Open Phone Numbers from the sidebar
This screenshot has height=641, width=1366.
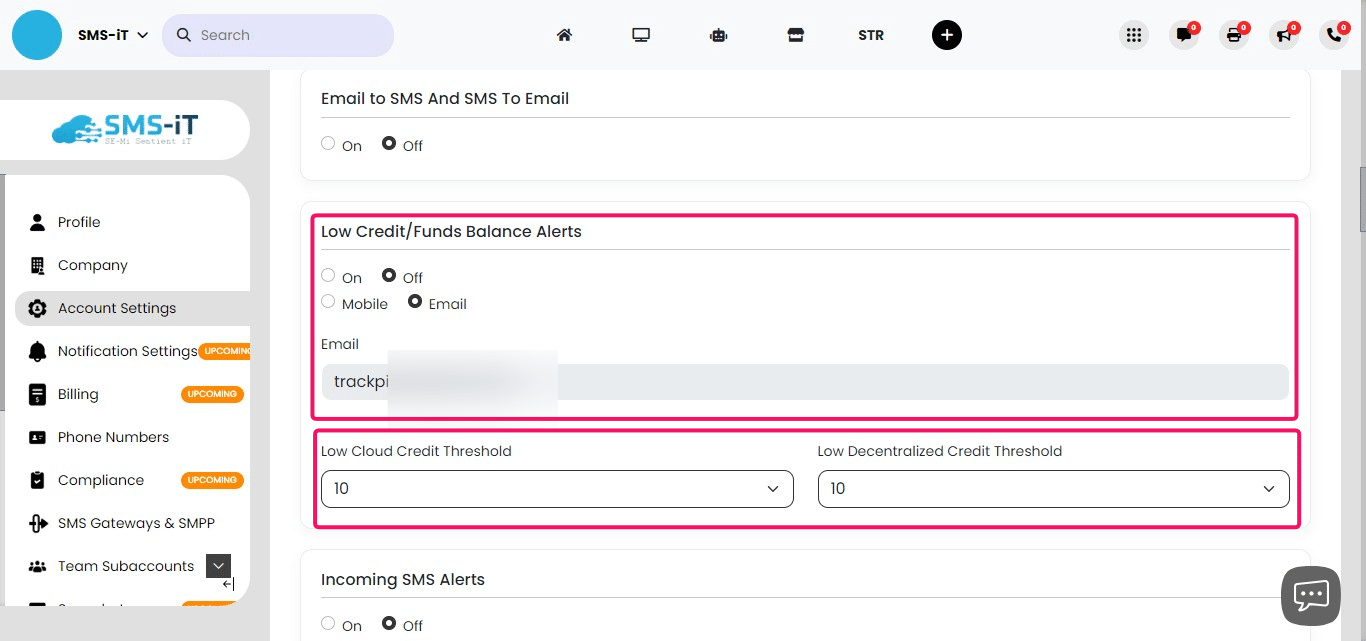point(113,437)
